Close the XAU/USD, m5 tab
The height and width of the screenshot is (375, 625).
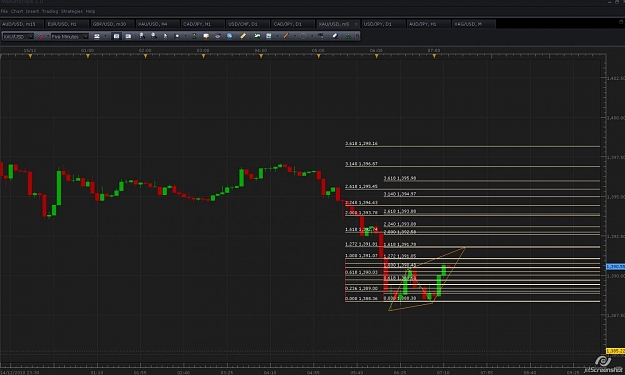pos(356,24)
